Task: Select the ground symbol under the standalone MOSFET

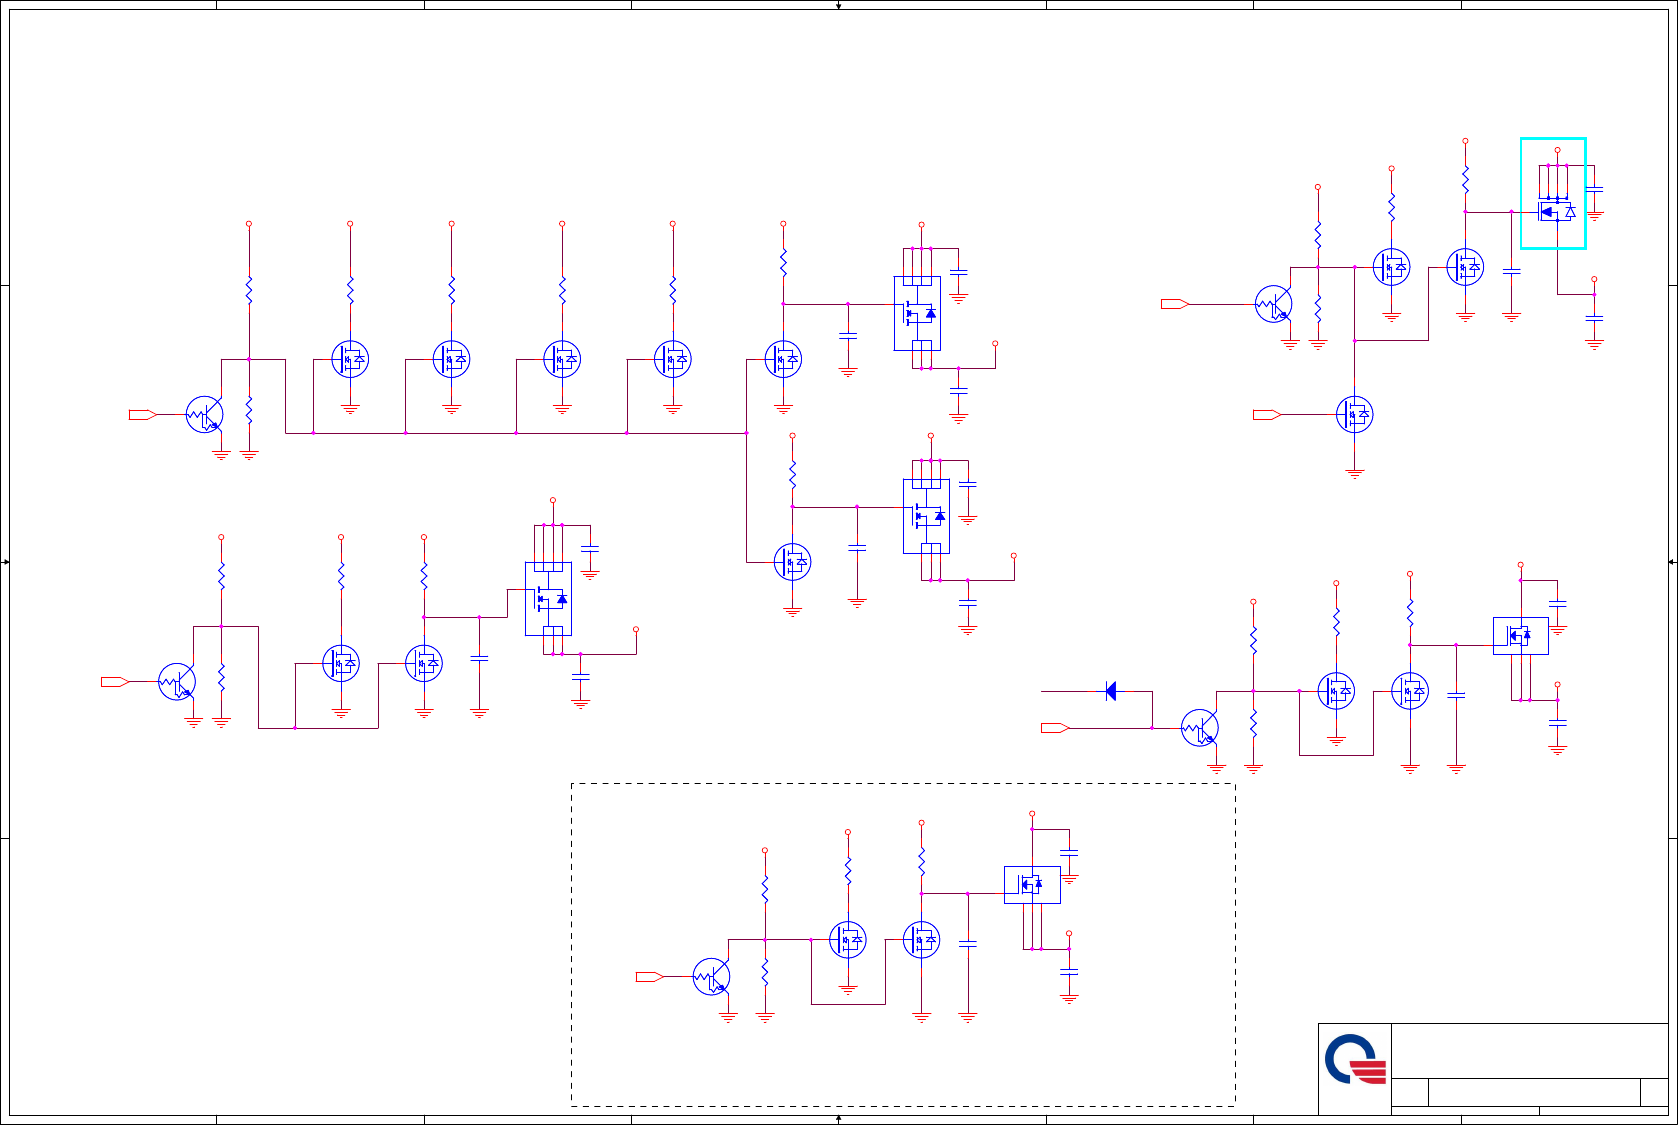Action: coord(1355,473)
